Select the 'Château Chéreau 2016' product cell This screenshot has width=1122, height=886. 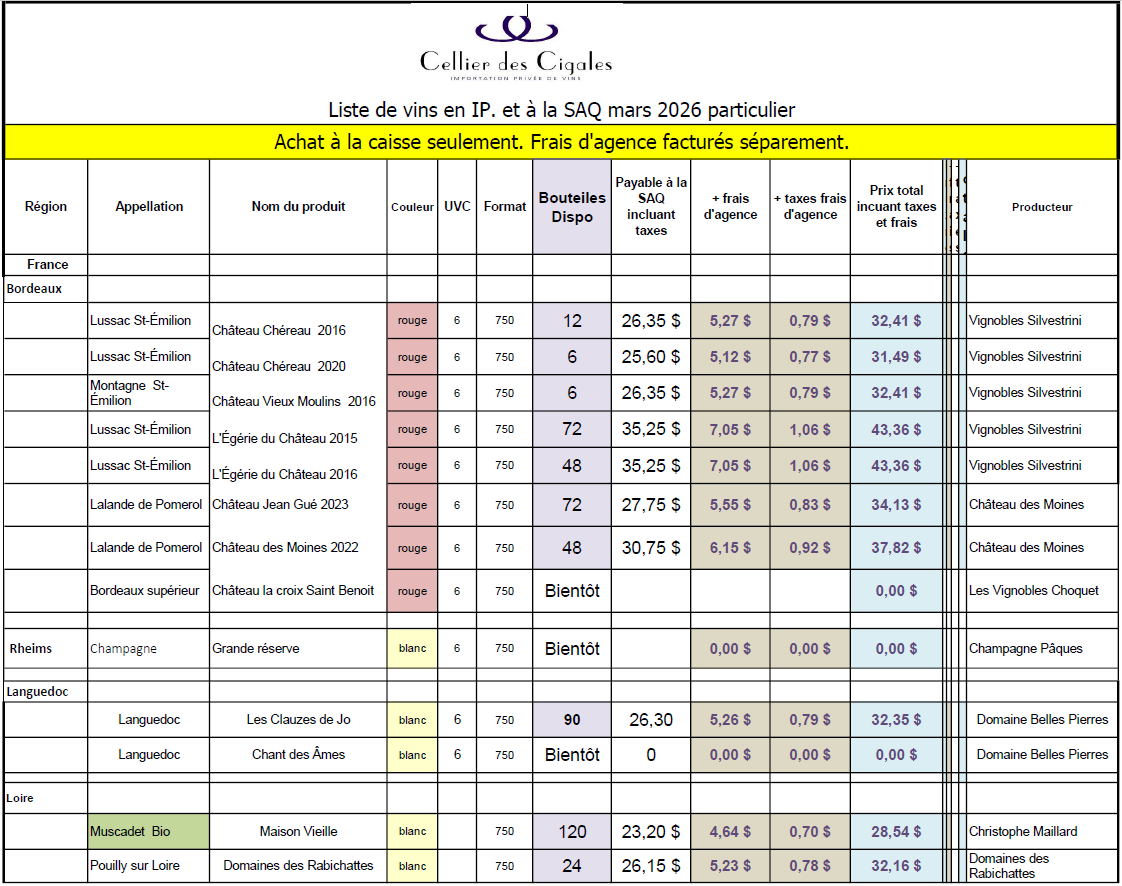click(x=298, y=321)
